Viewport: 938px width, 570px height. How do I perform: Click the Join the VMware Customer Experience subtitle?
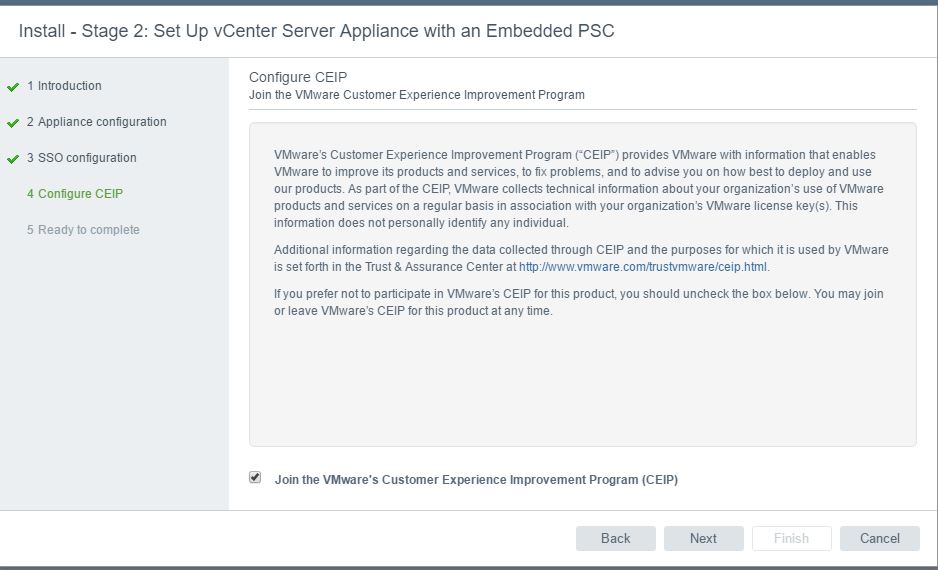(417, 95)
